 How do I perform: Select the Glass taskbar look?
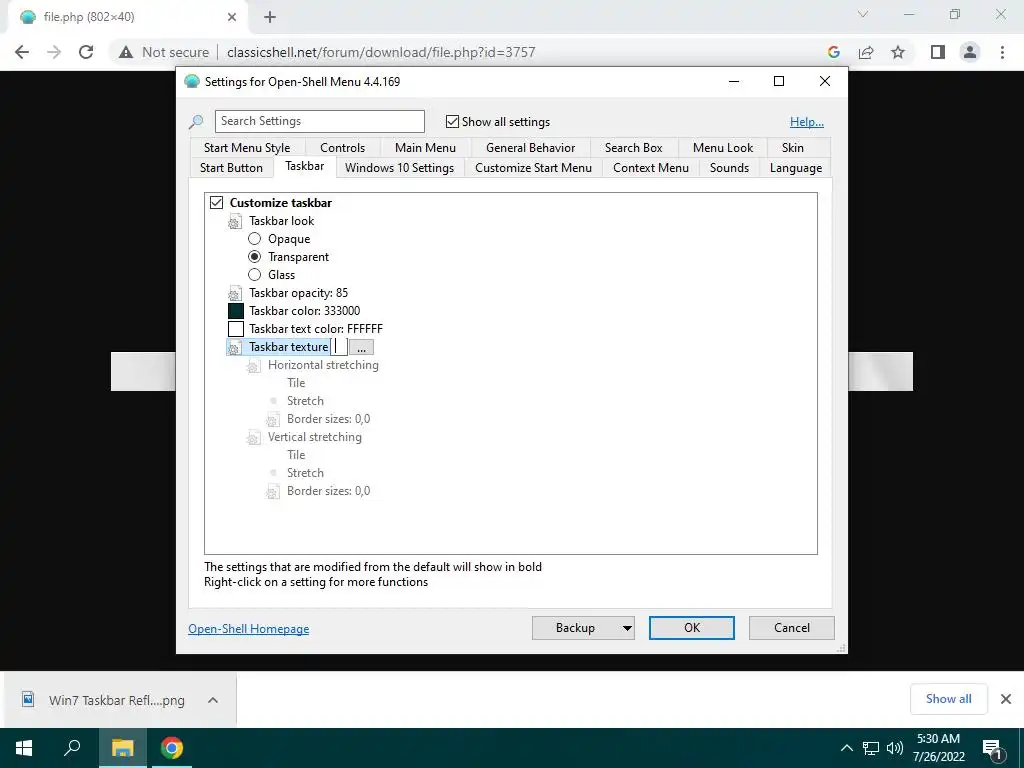tap(254, 275)
